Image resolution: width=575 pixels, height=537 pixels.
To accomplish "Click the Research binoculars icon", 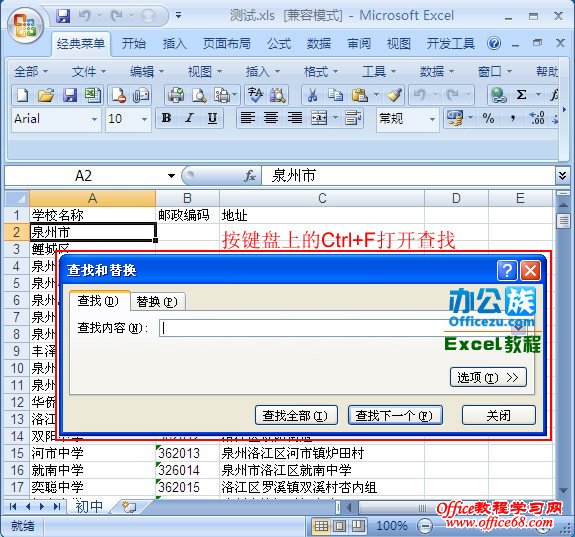I will 278,95.
